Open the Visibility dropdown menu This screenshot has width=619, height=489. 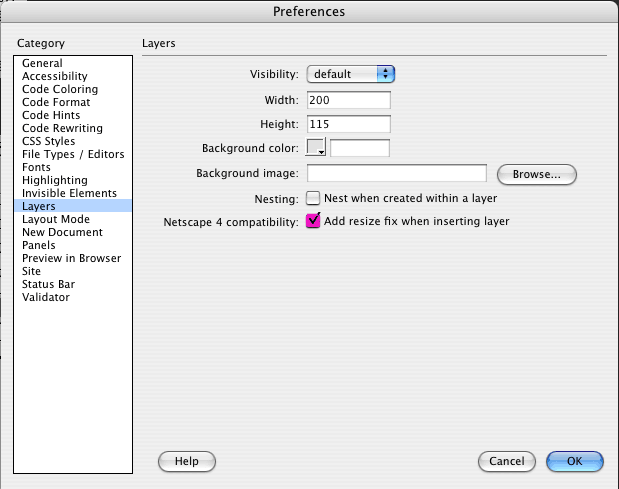click(351, 74)
